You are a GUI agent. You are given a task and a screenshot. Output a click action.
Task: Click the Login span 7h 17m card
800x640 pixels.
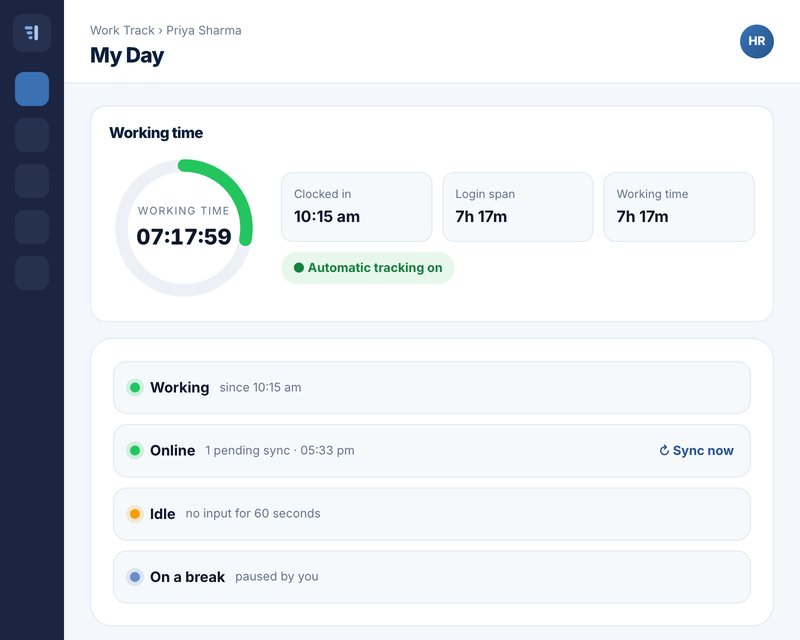tap(518, 207)
